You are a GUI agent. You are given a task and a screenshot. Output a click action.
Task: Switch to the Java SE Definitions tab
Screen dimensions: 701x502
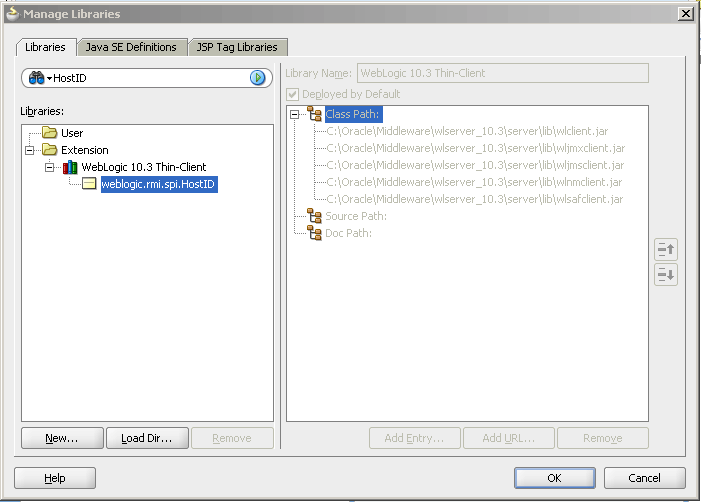pyautogui.click(x=131, y=47)
